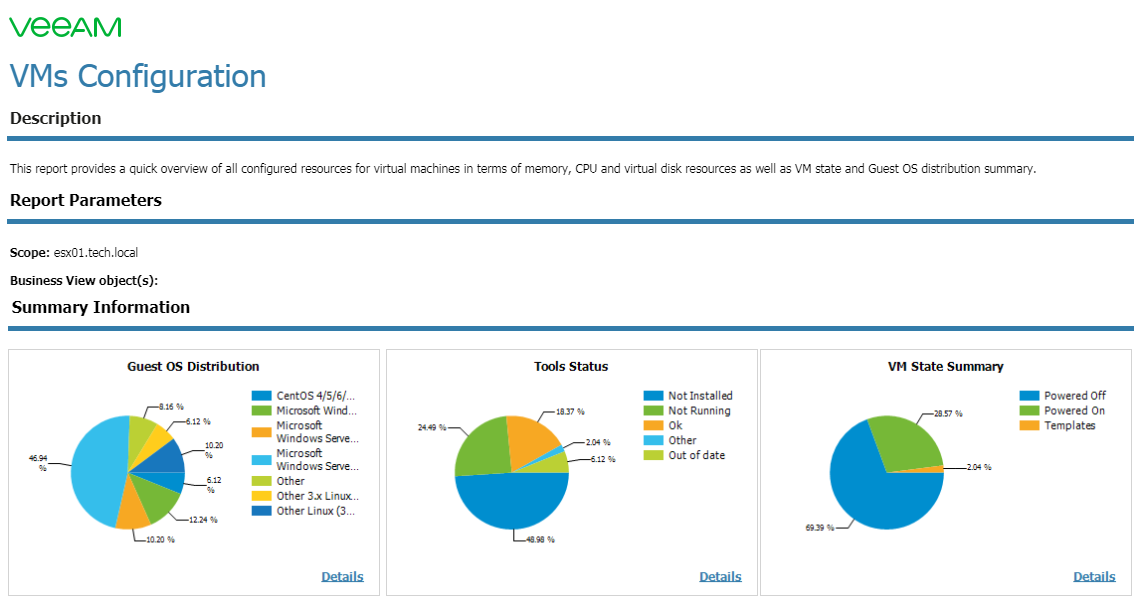
Task: Select the 46.94 % light blue pie slice
Action: (x=98, y=471)
